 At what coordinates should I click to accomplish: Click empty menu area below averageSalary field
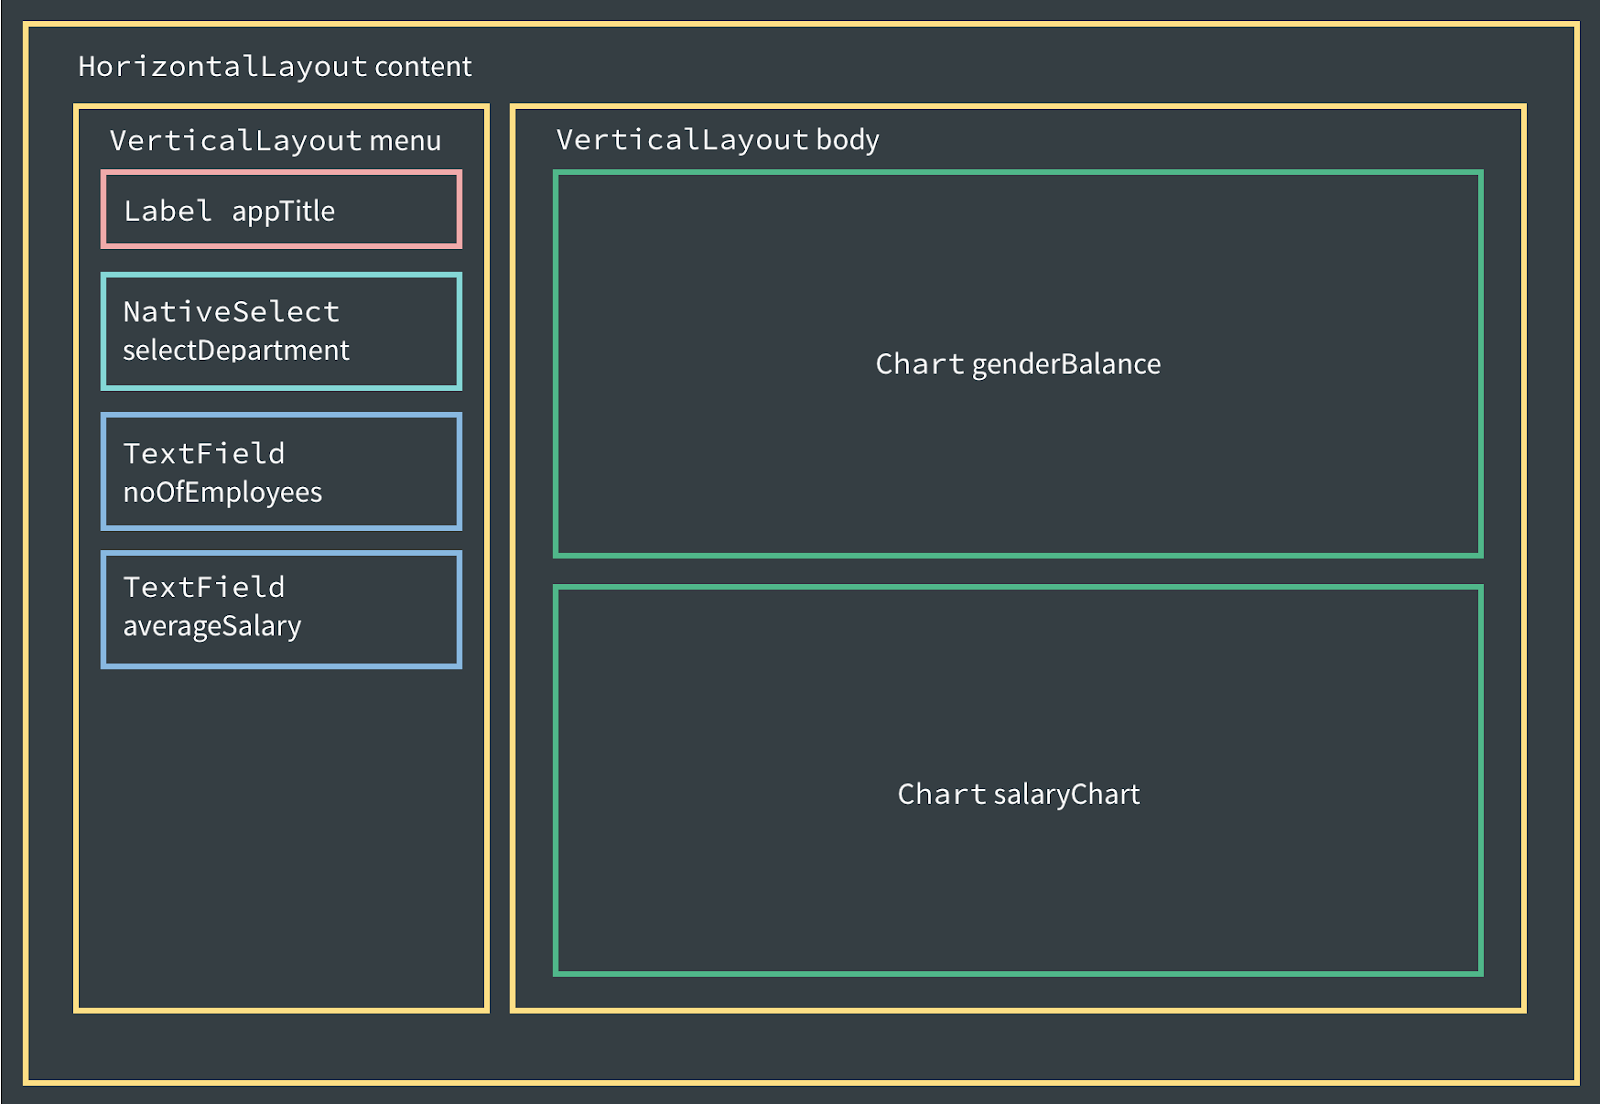click(x=281, y=840)
